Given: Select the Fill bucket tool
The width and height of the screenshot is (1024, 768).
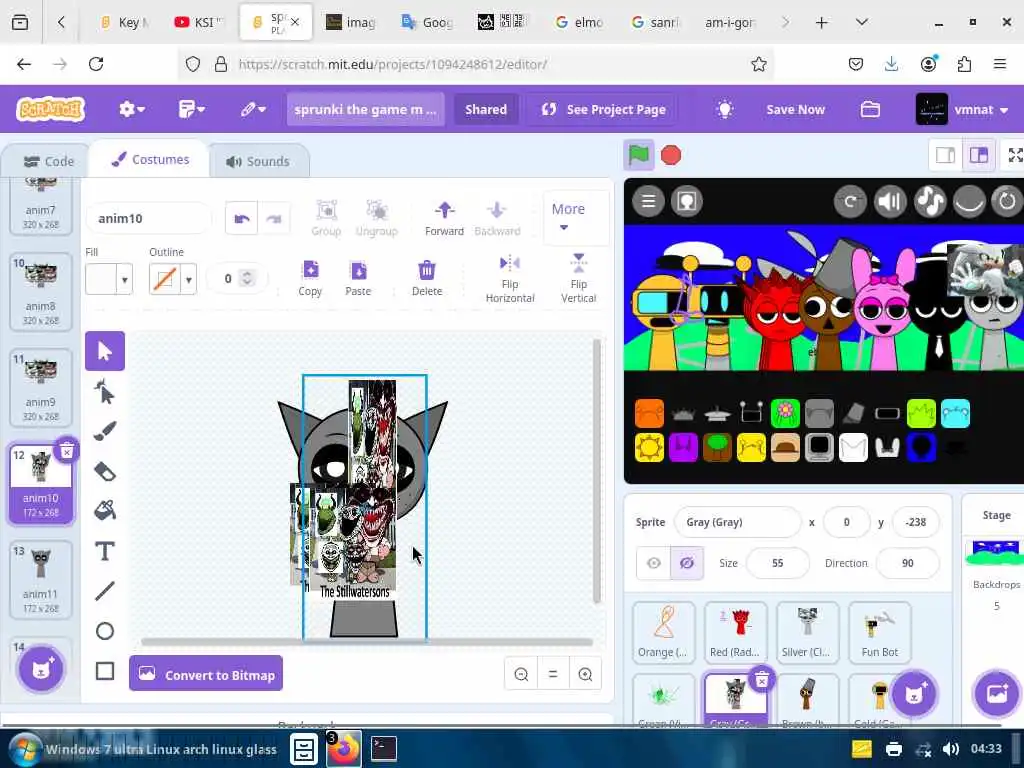Looking at the screenshot, I should click(104, 511).
